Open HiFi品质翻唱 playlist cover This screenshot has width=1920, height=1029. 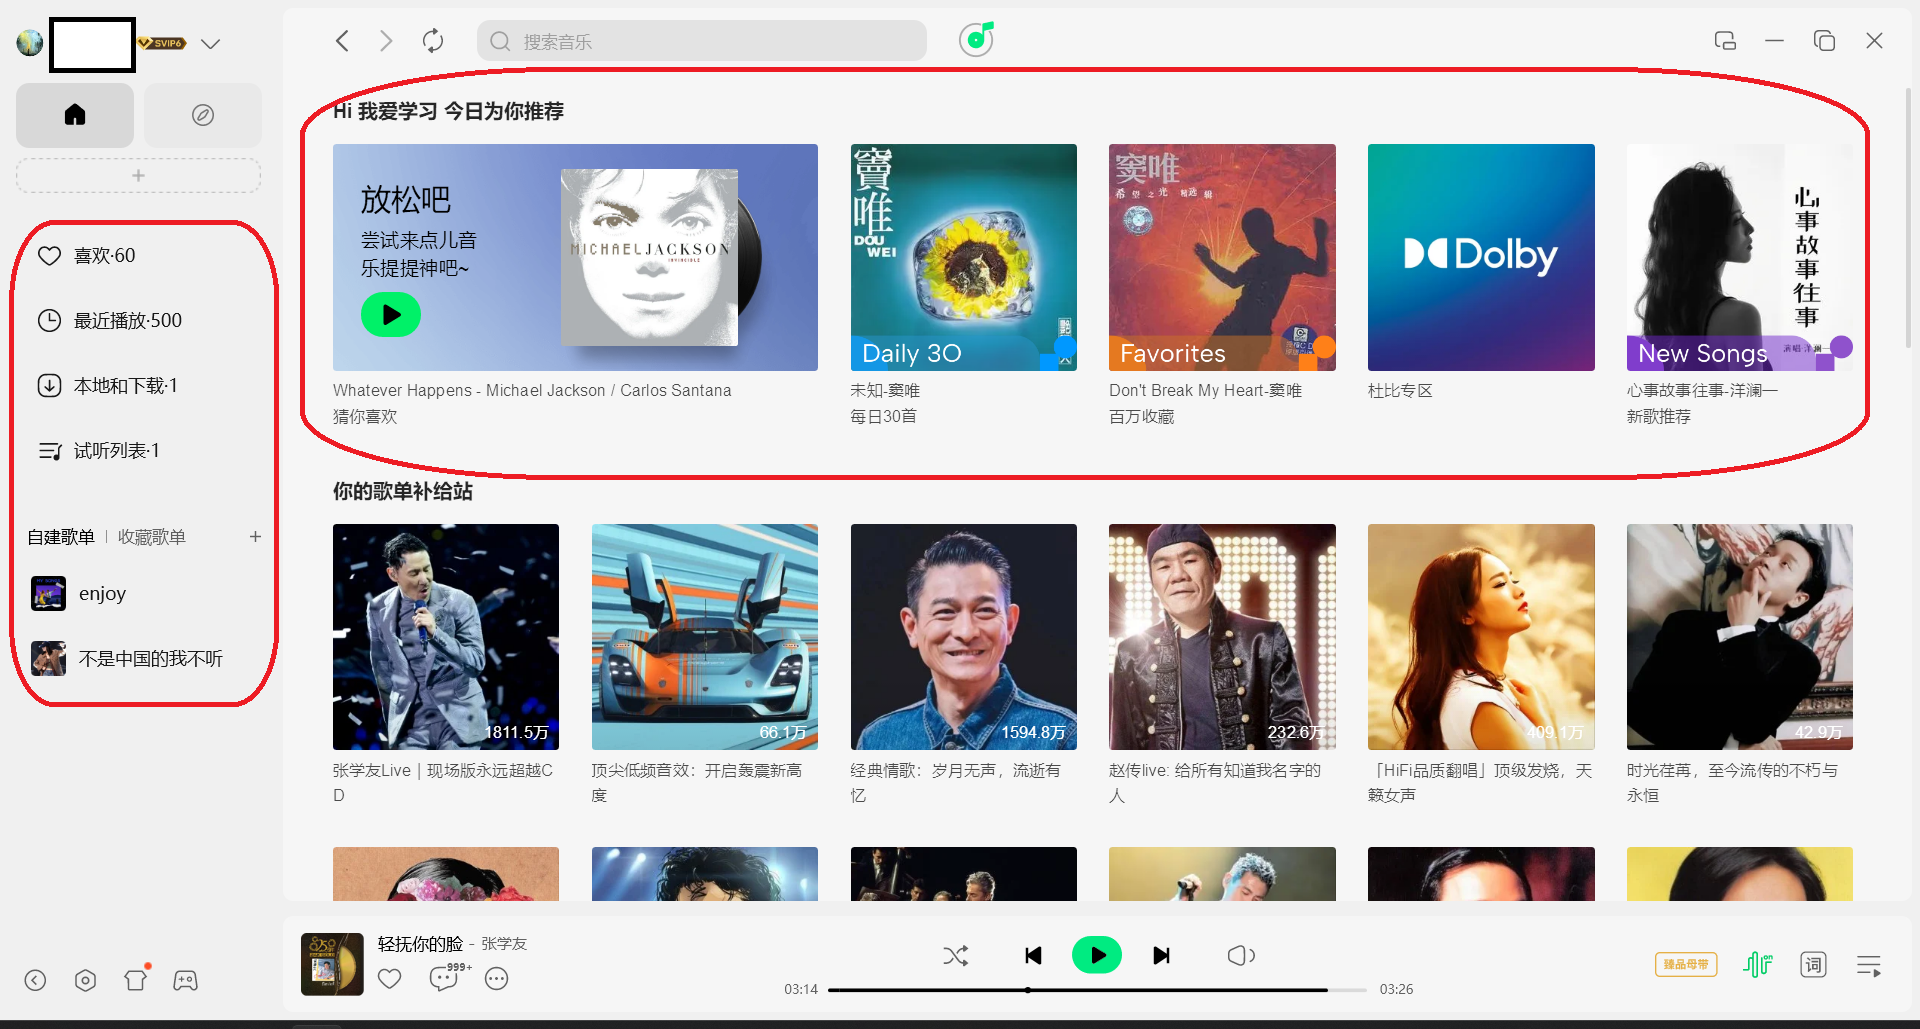tap(1481, 637)
